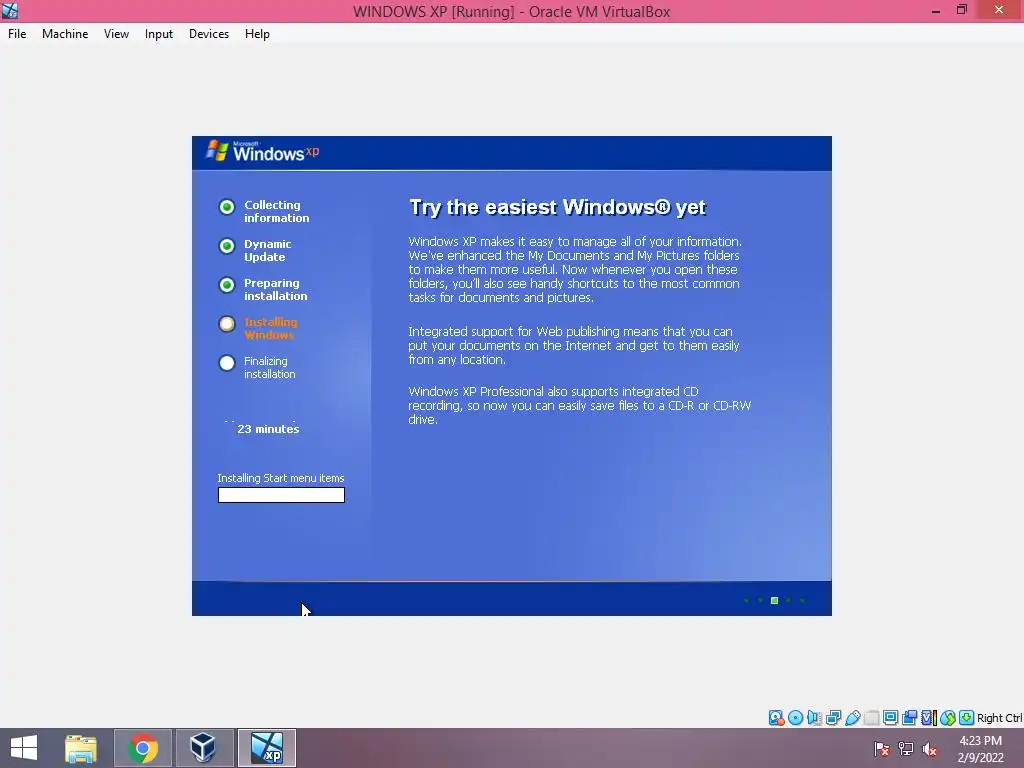Open the Input menu
Viewport: 1024px width, 768px height.
(x=159, y=34)
